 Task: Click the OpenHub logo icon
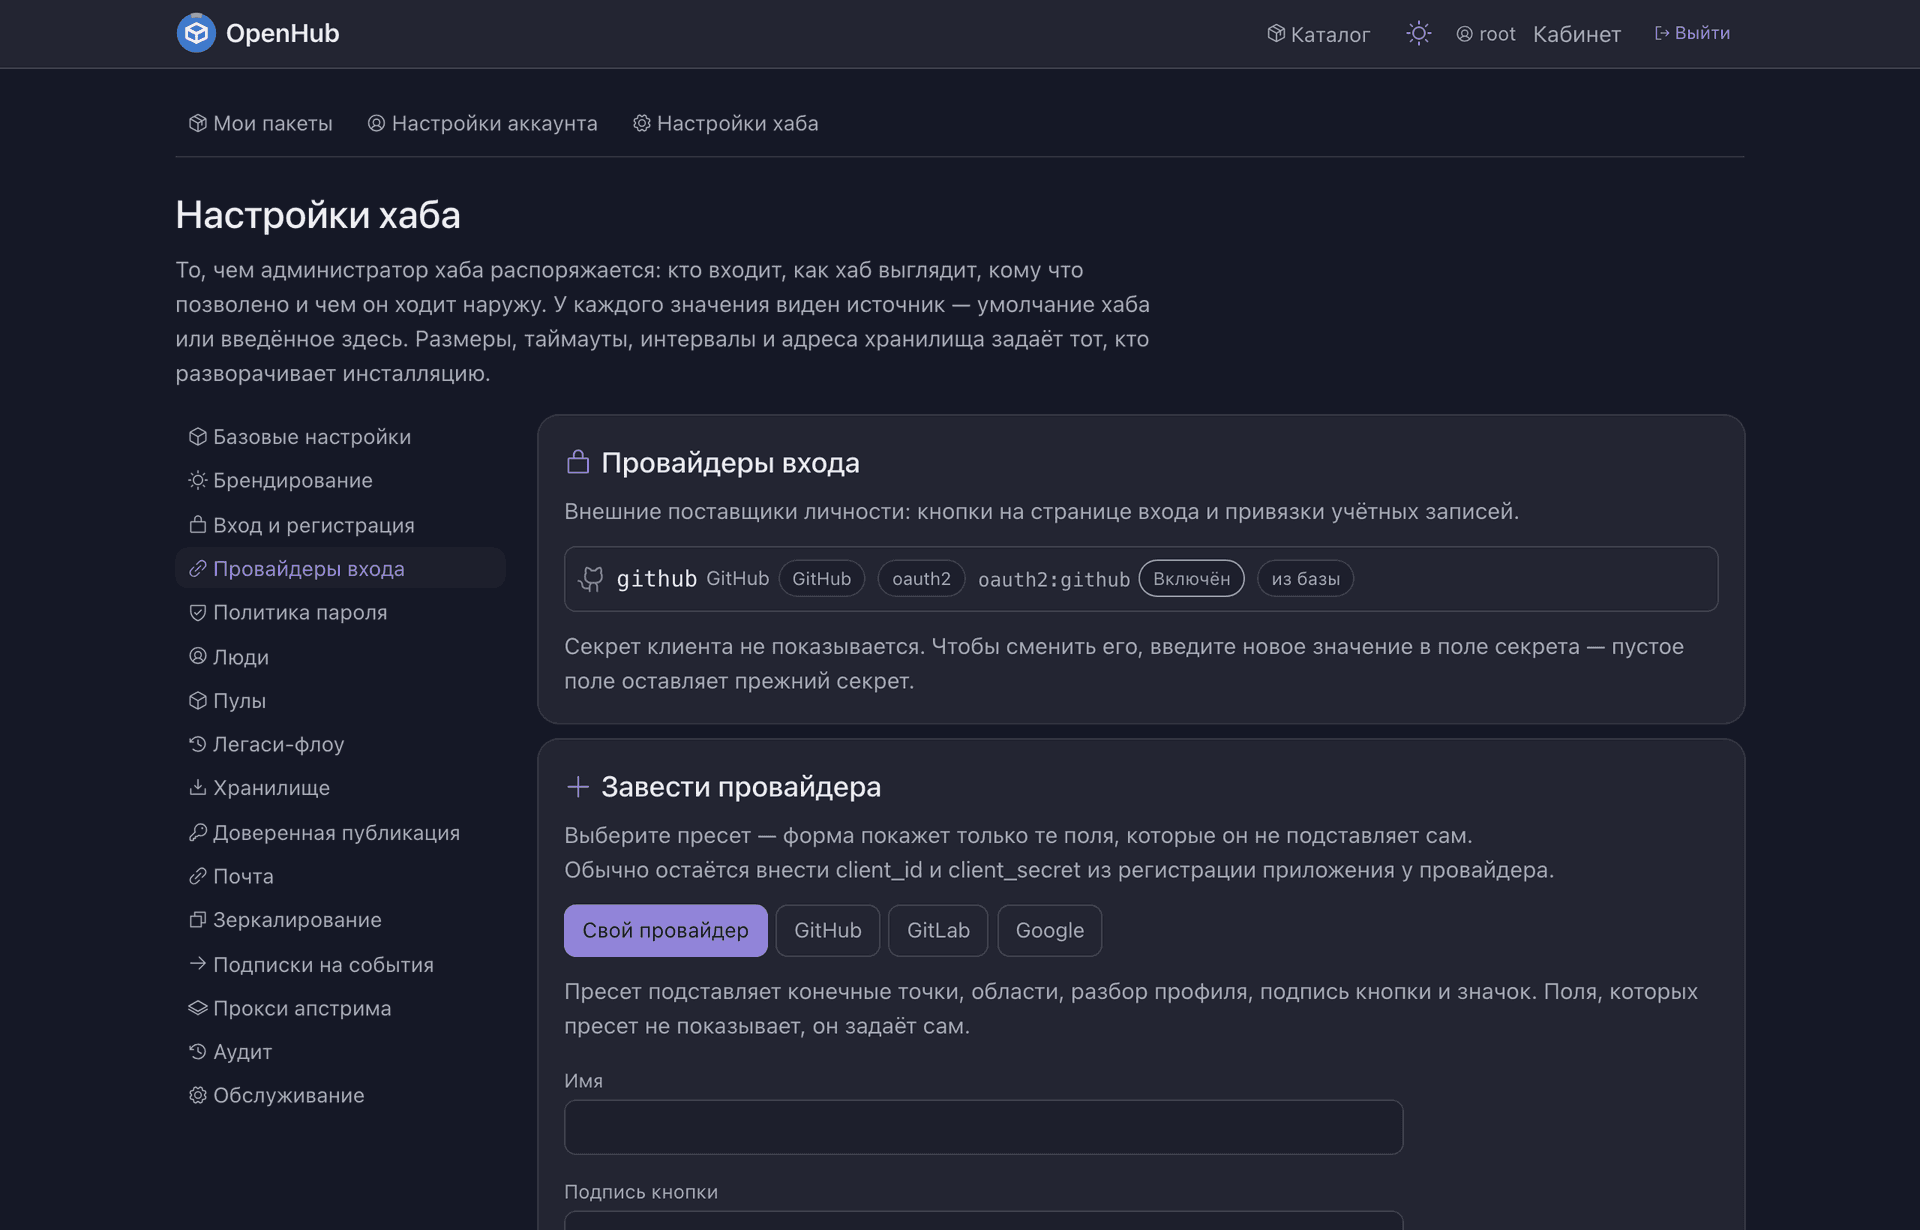196,33
